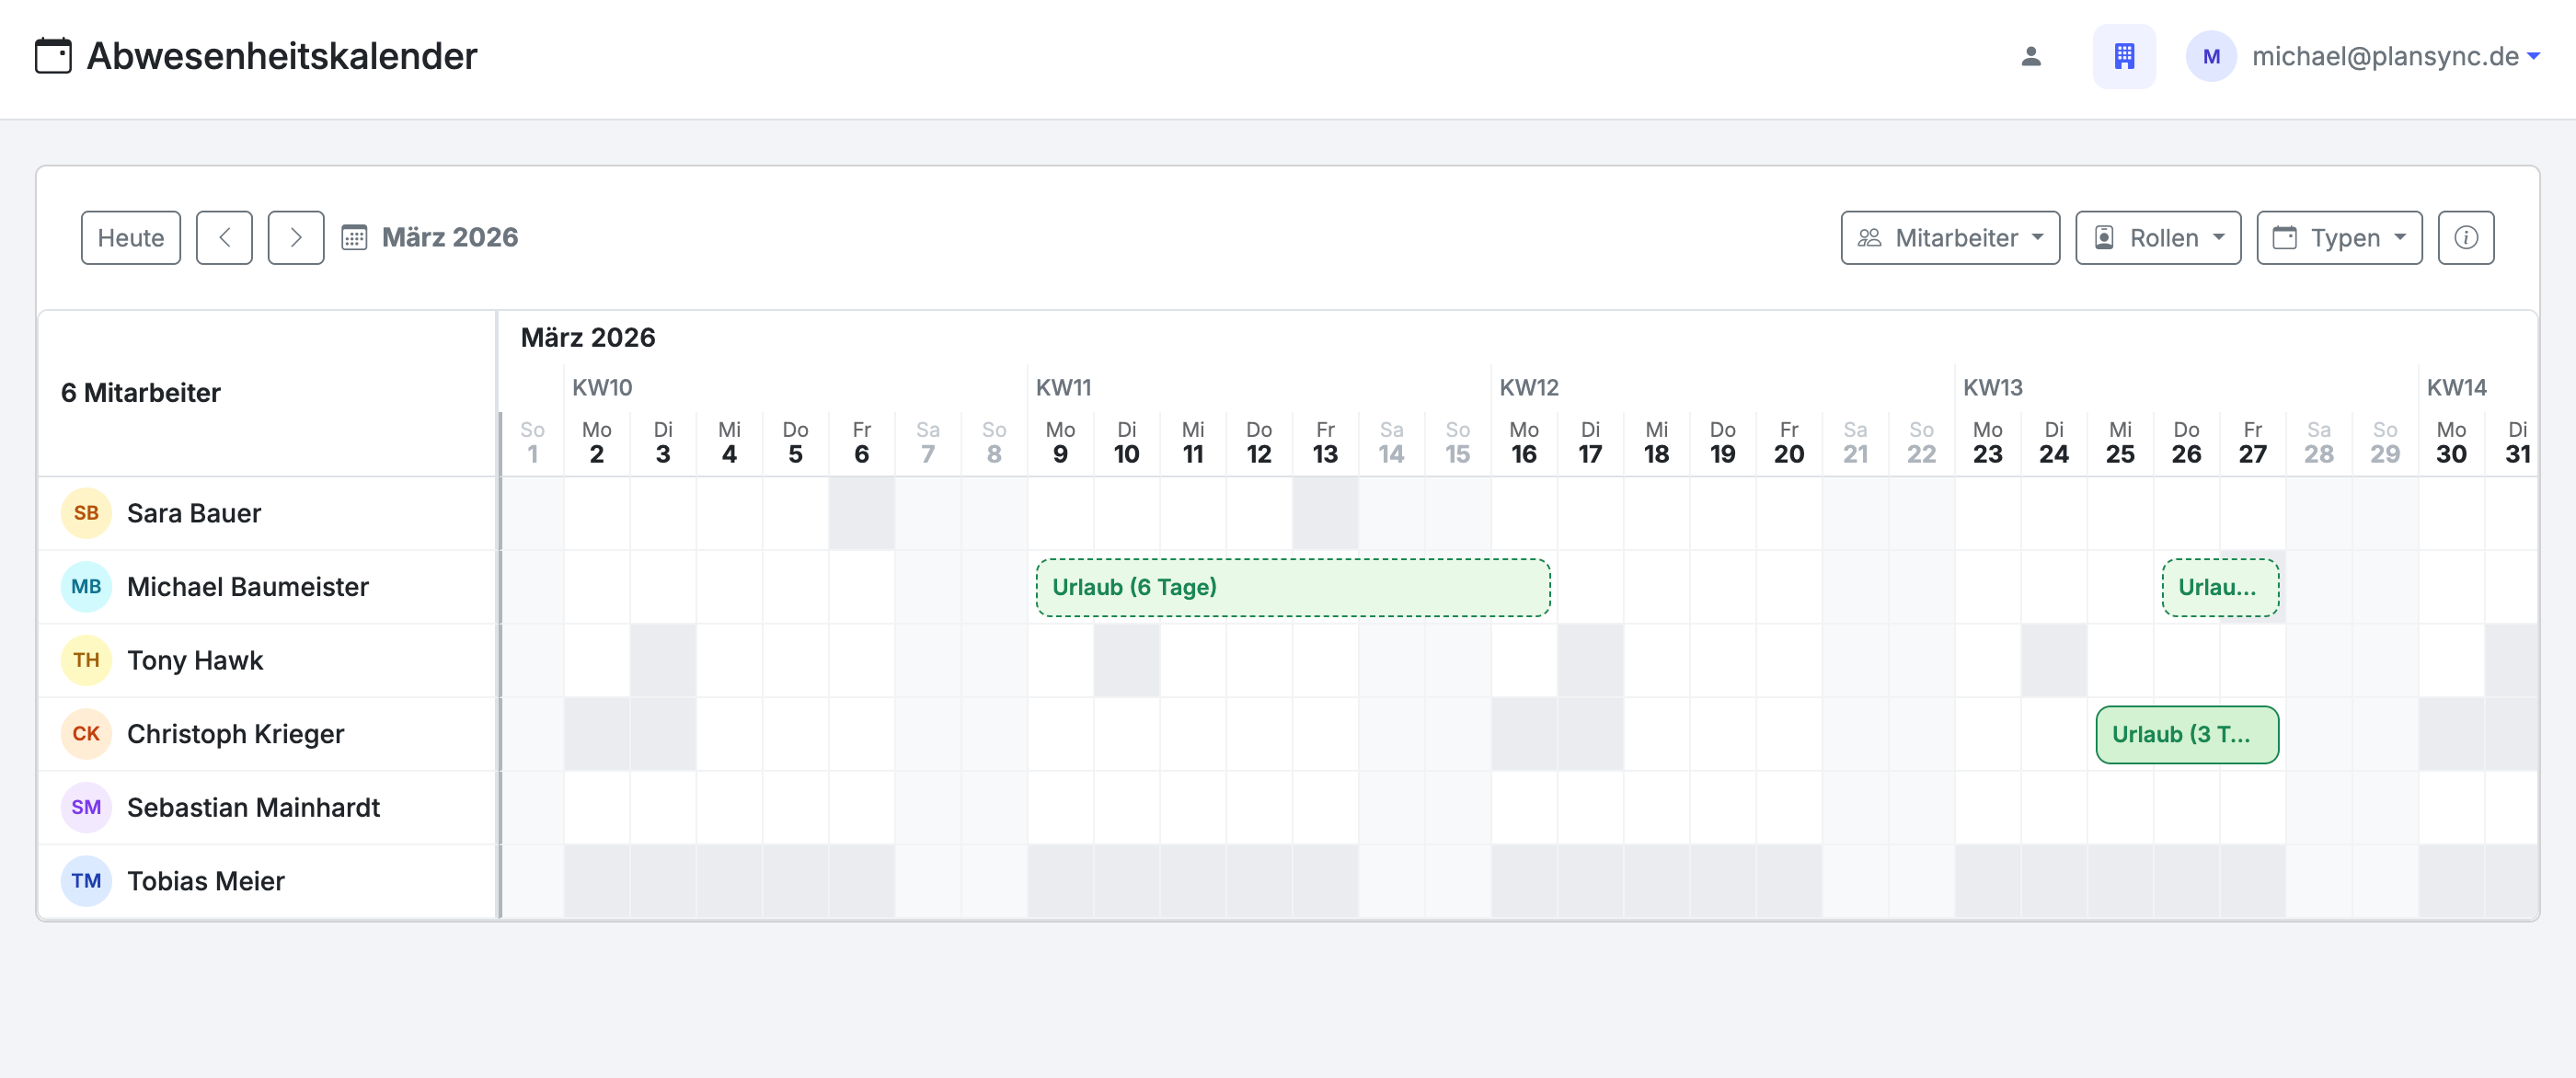Select Christoph Krieger's Urlaub (3 T...) entry
This screenshot has width=2576, height=1078.
tap(2186, 734)
